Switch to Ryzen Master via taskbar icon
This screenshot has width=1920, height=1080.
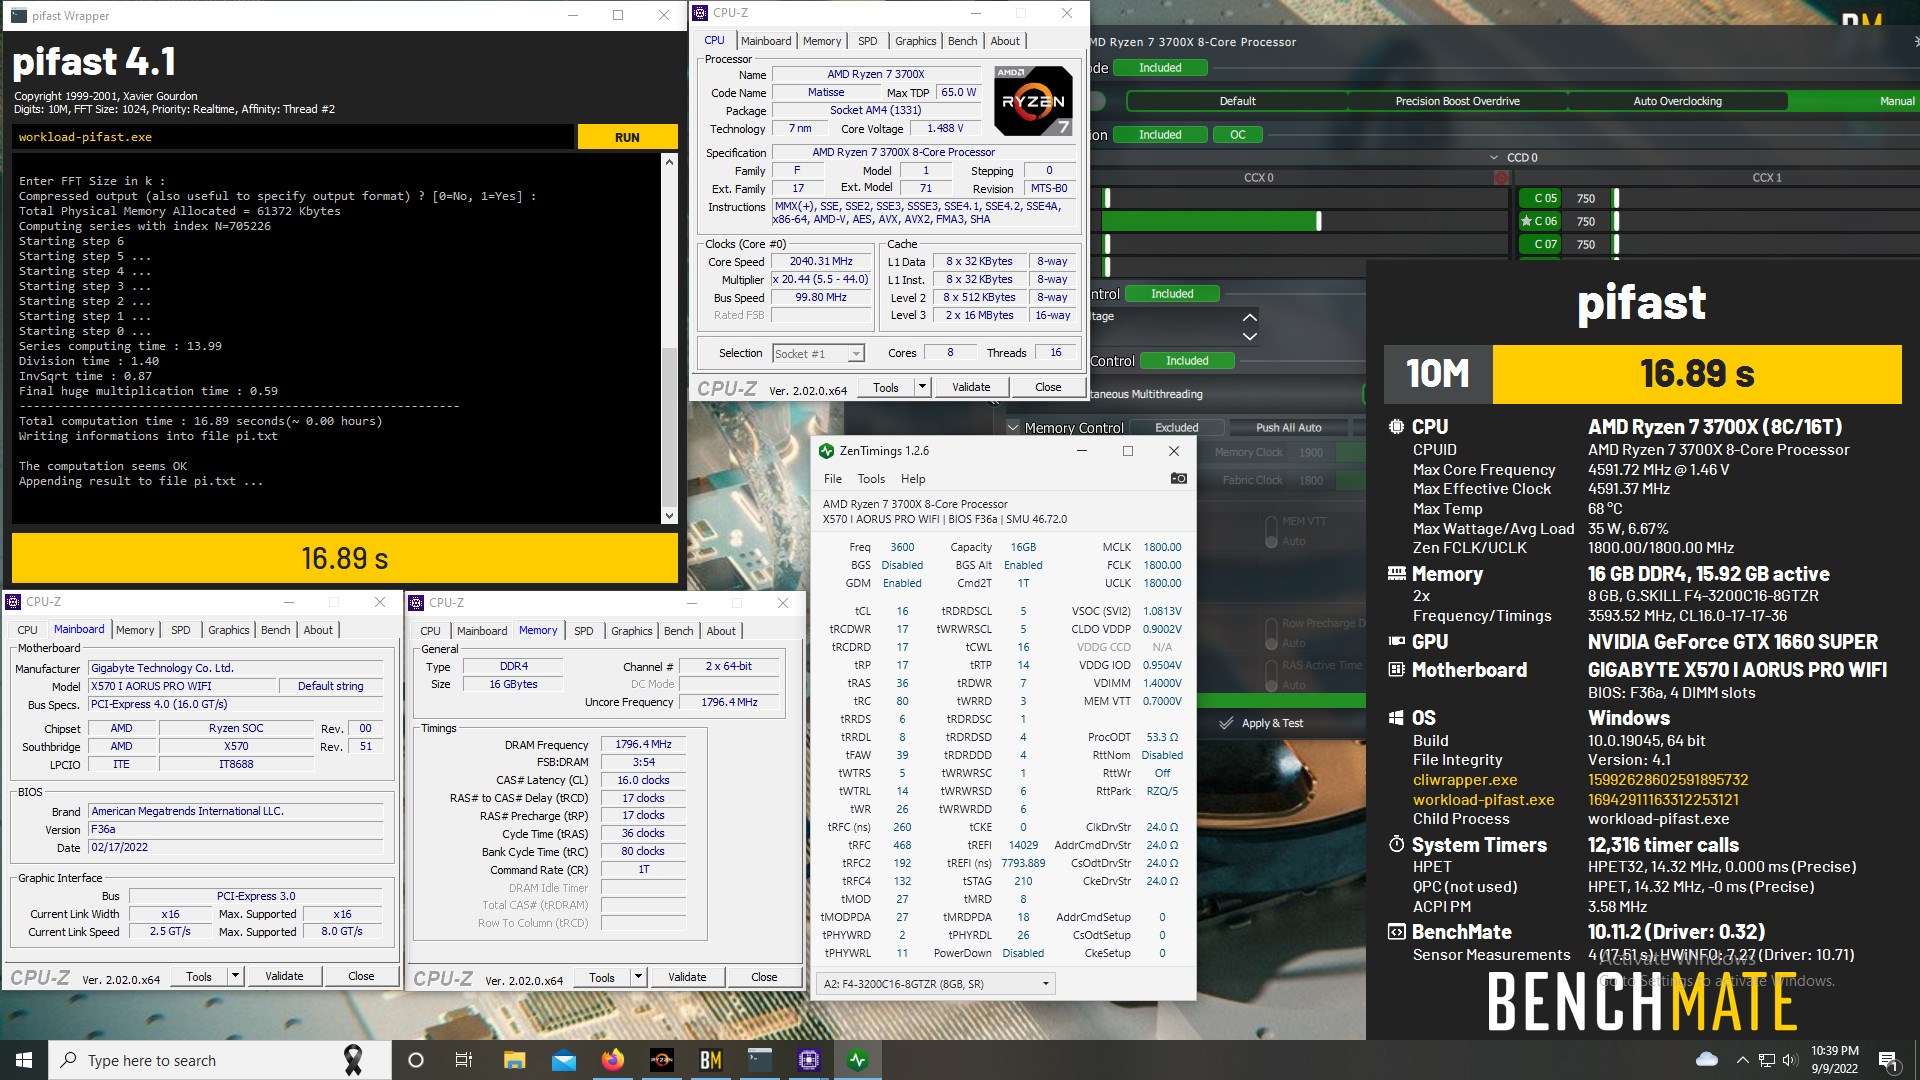(x=662, y=1060)
